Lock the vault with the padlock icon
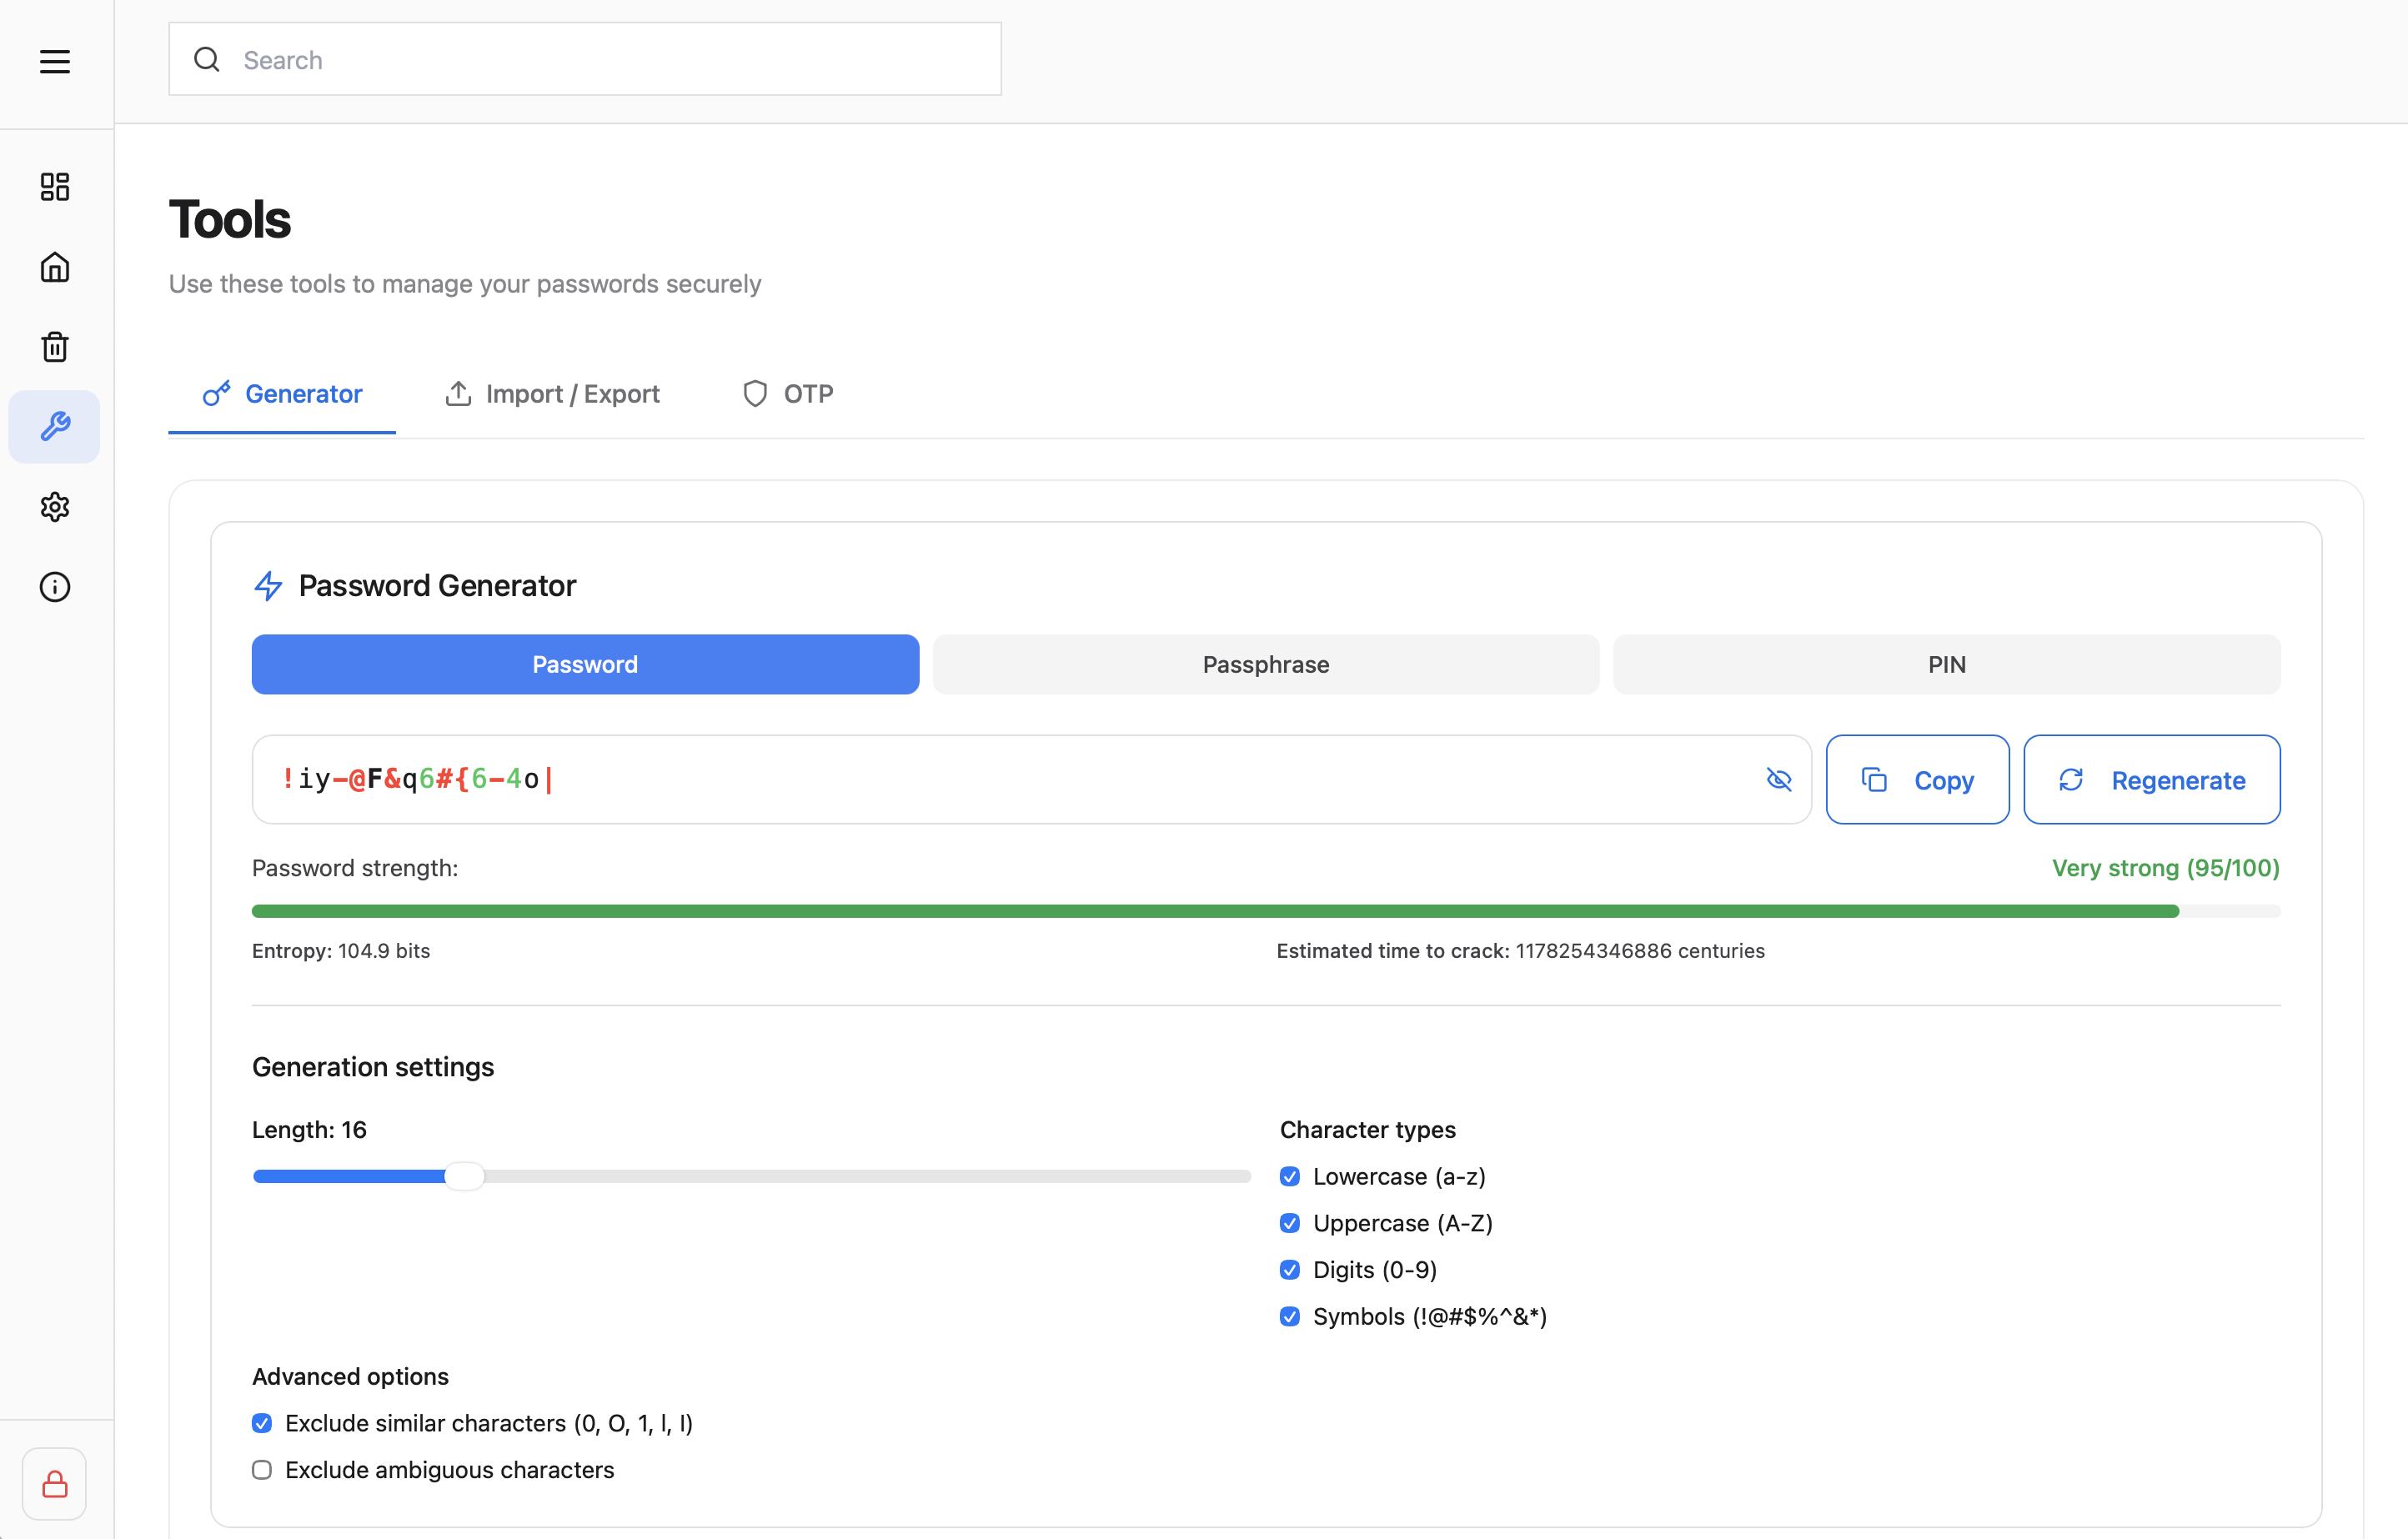Screen dimensions: 2408x1539 click(55, 1484)
